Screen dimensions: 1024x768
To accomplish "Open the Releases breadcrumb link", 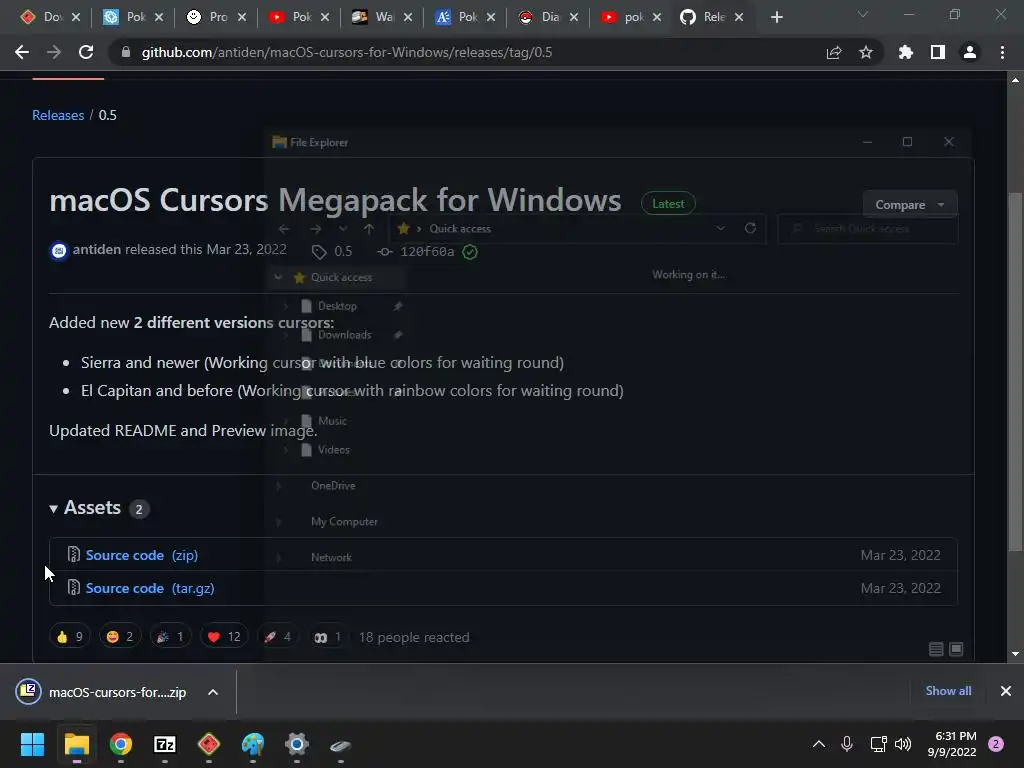I will 58,115.
